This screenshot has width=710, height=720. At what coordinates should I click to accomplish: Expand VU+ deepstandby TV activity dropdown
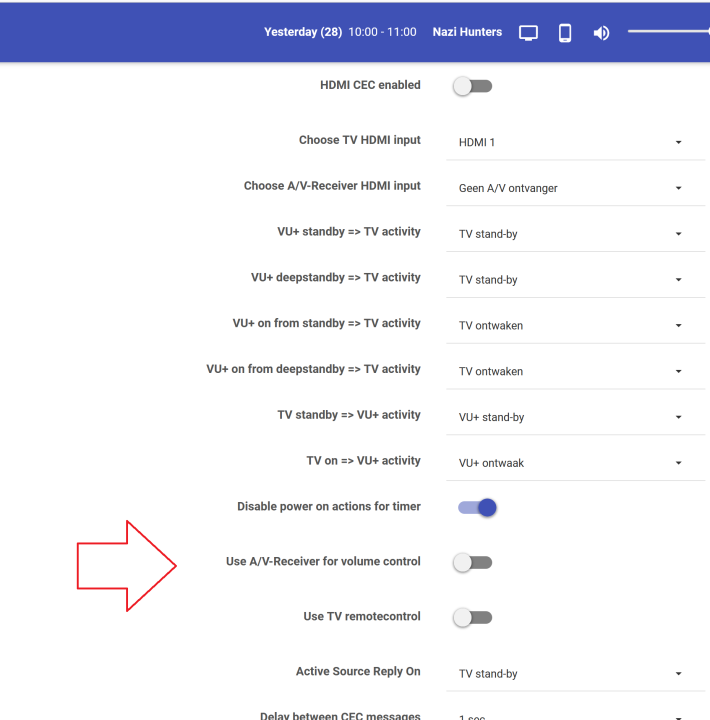pos(574,280)
